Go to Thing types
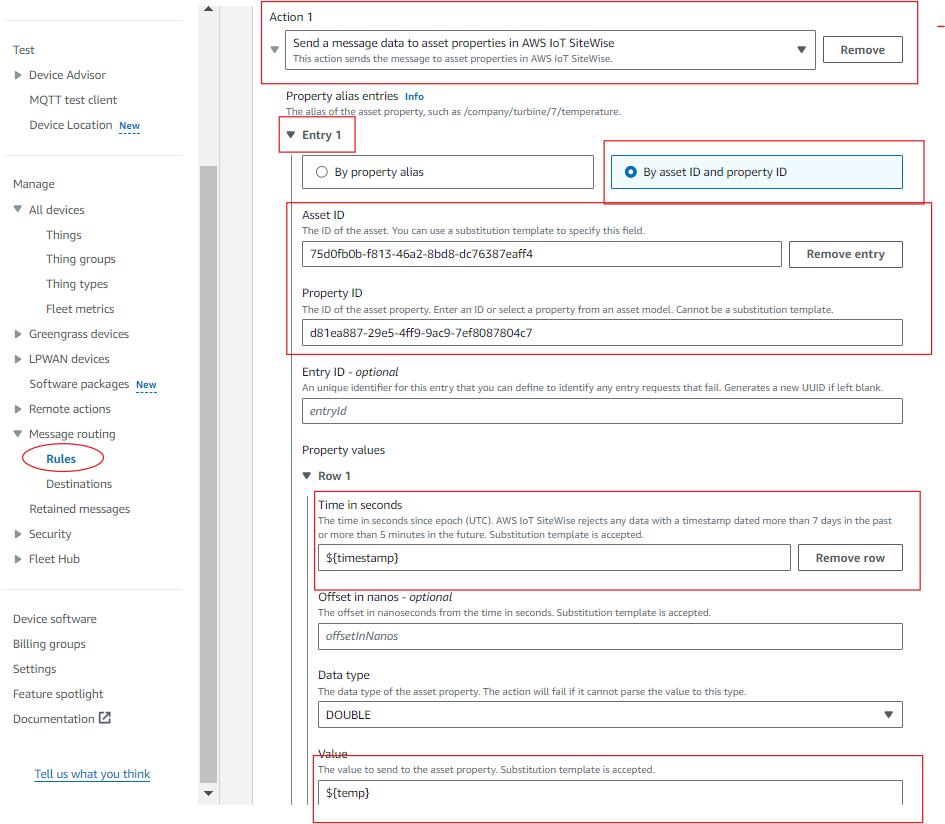This screenshot has width=945, height=824. (x=77, y=284)
